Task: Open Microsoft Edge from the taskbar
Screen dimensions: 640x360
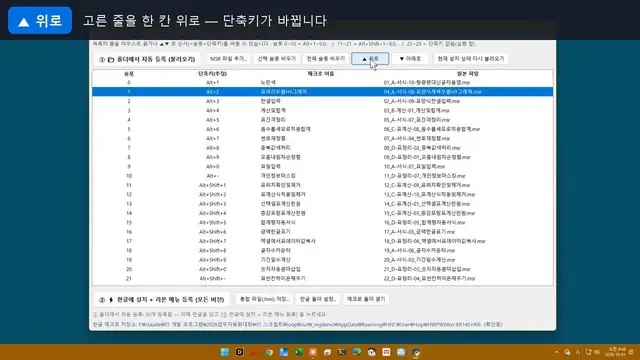Action: tap(357, 352)
